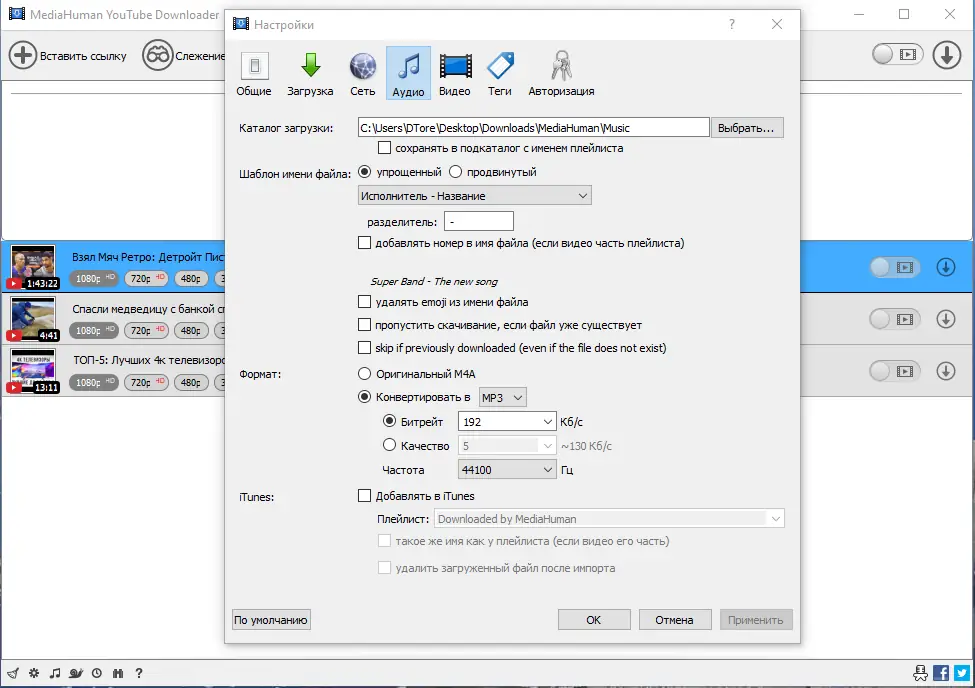Click the snail speed limit icon
975x688 pixels.
pyautogui.click(x=76, y=673)
